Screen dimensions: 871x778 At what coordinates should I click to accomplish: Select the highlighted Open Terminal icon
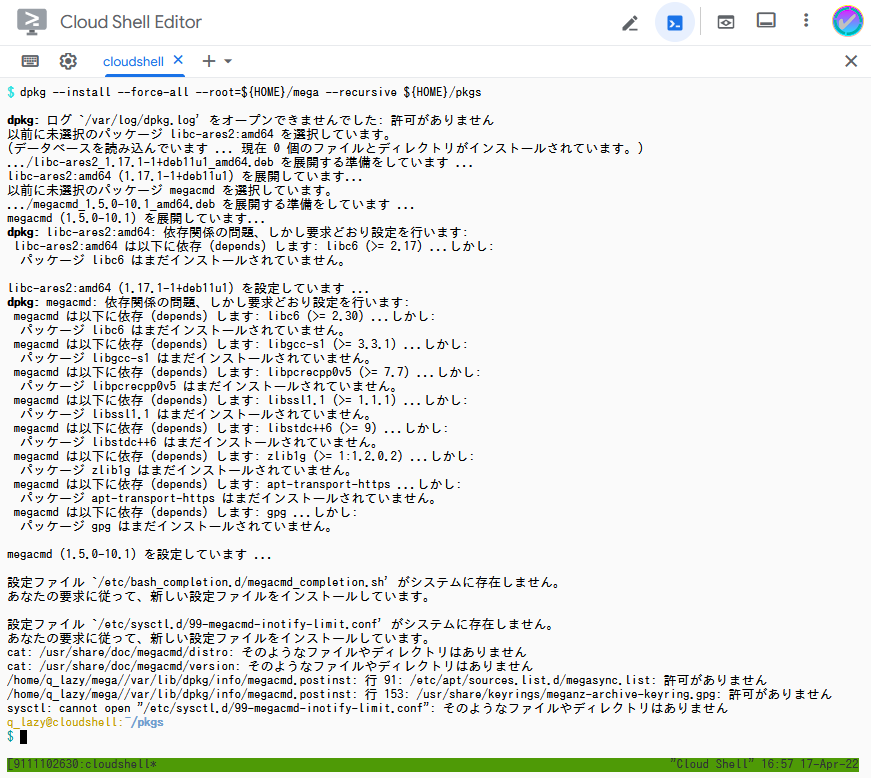(674, 22)
